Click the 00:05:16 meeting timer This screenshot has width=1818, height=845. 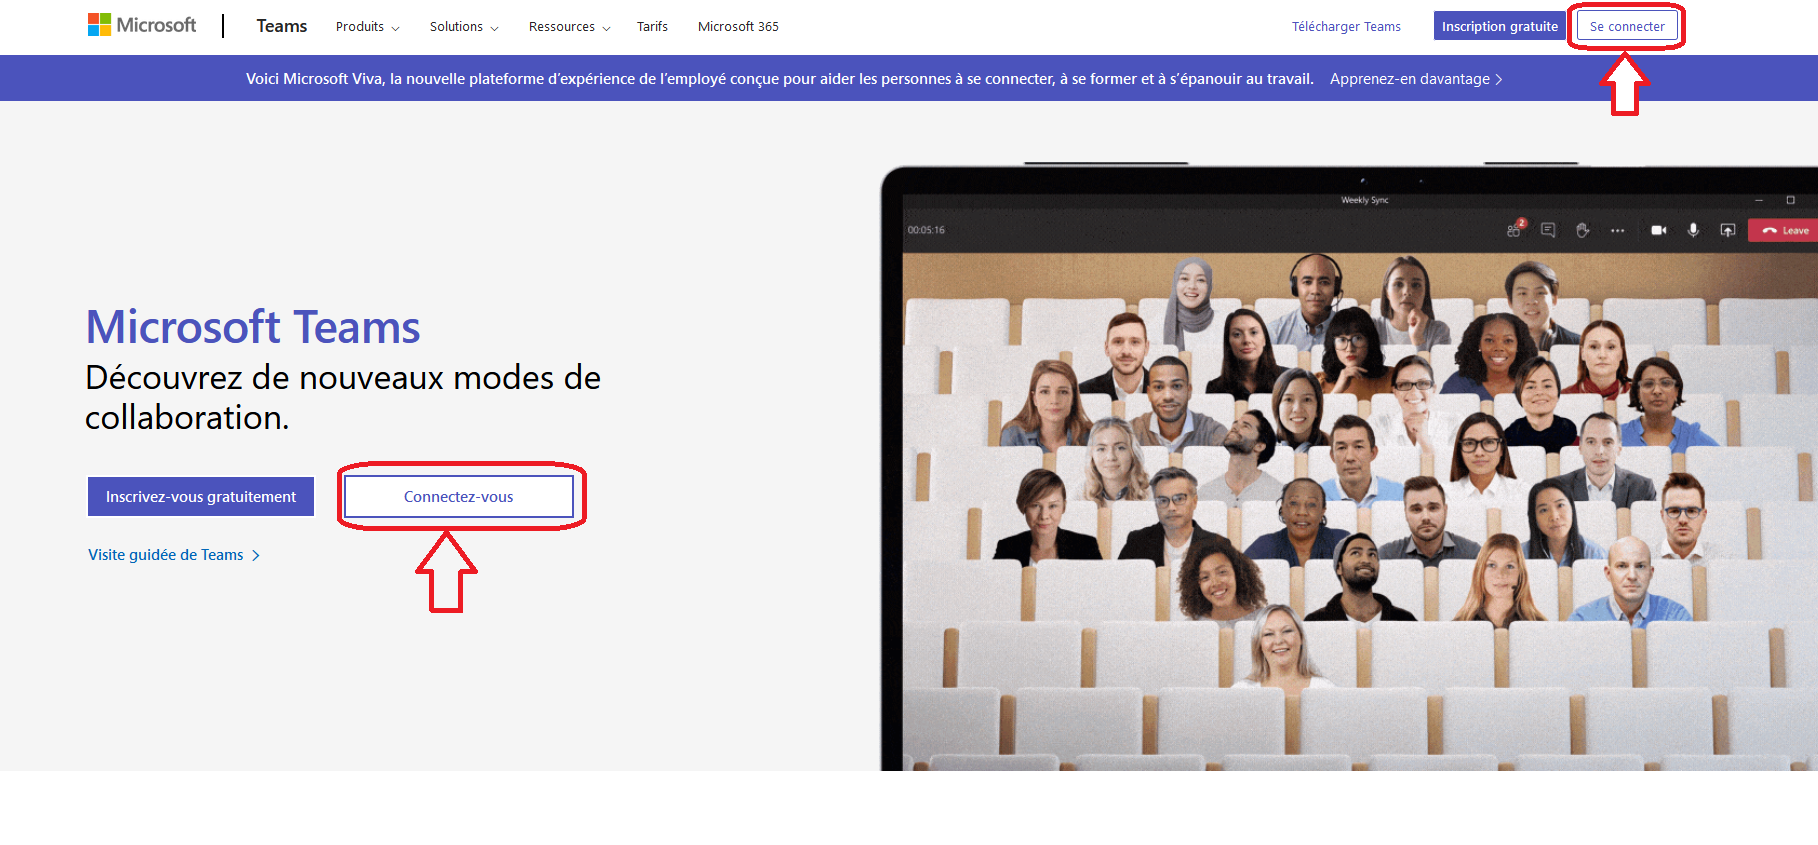click(926, 230)
